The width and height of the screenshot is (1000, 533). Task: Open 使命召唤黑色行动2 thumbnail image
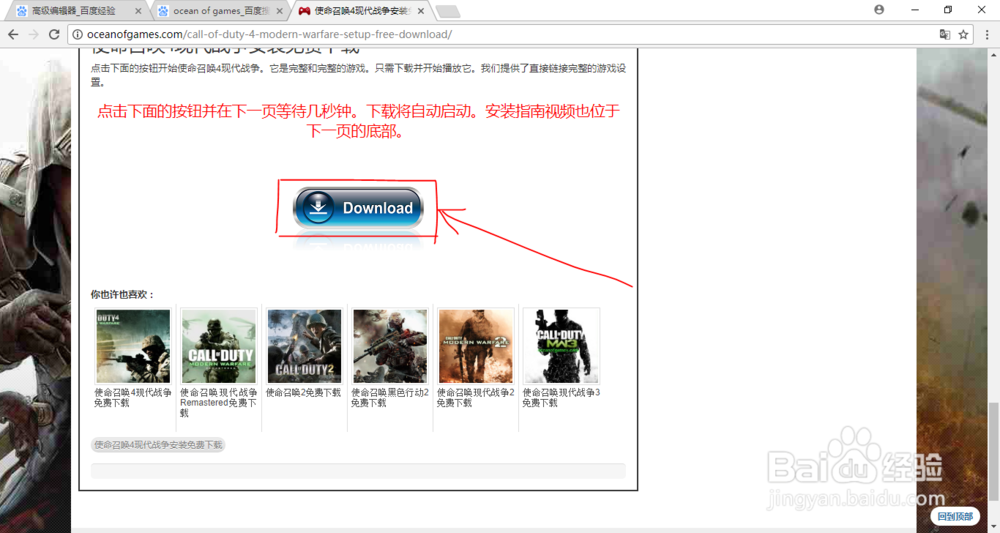click(390, 346)
